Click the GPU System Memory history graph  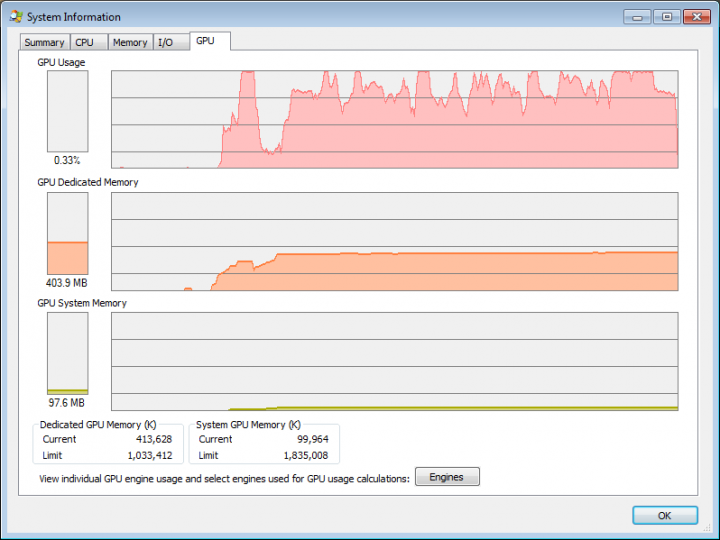394,361
